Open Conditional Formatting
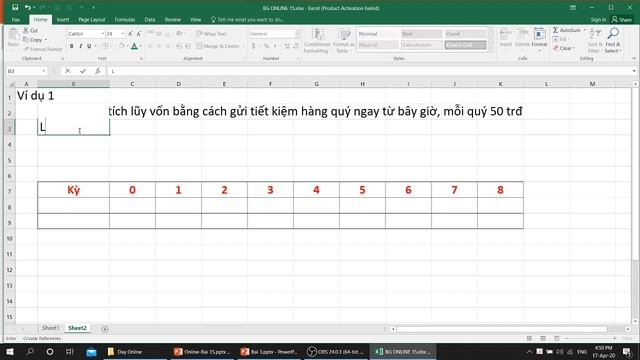The width and height of the screenshot is (640, 360). pyautogui.click(x=317, y=40)
